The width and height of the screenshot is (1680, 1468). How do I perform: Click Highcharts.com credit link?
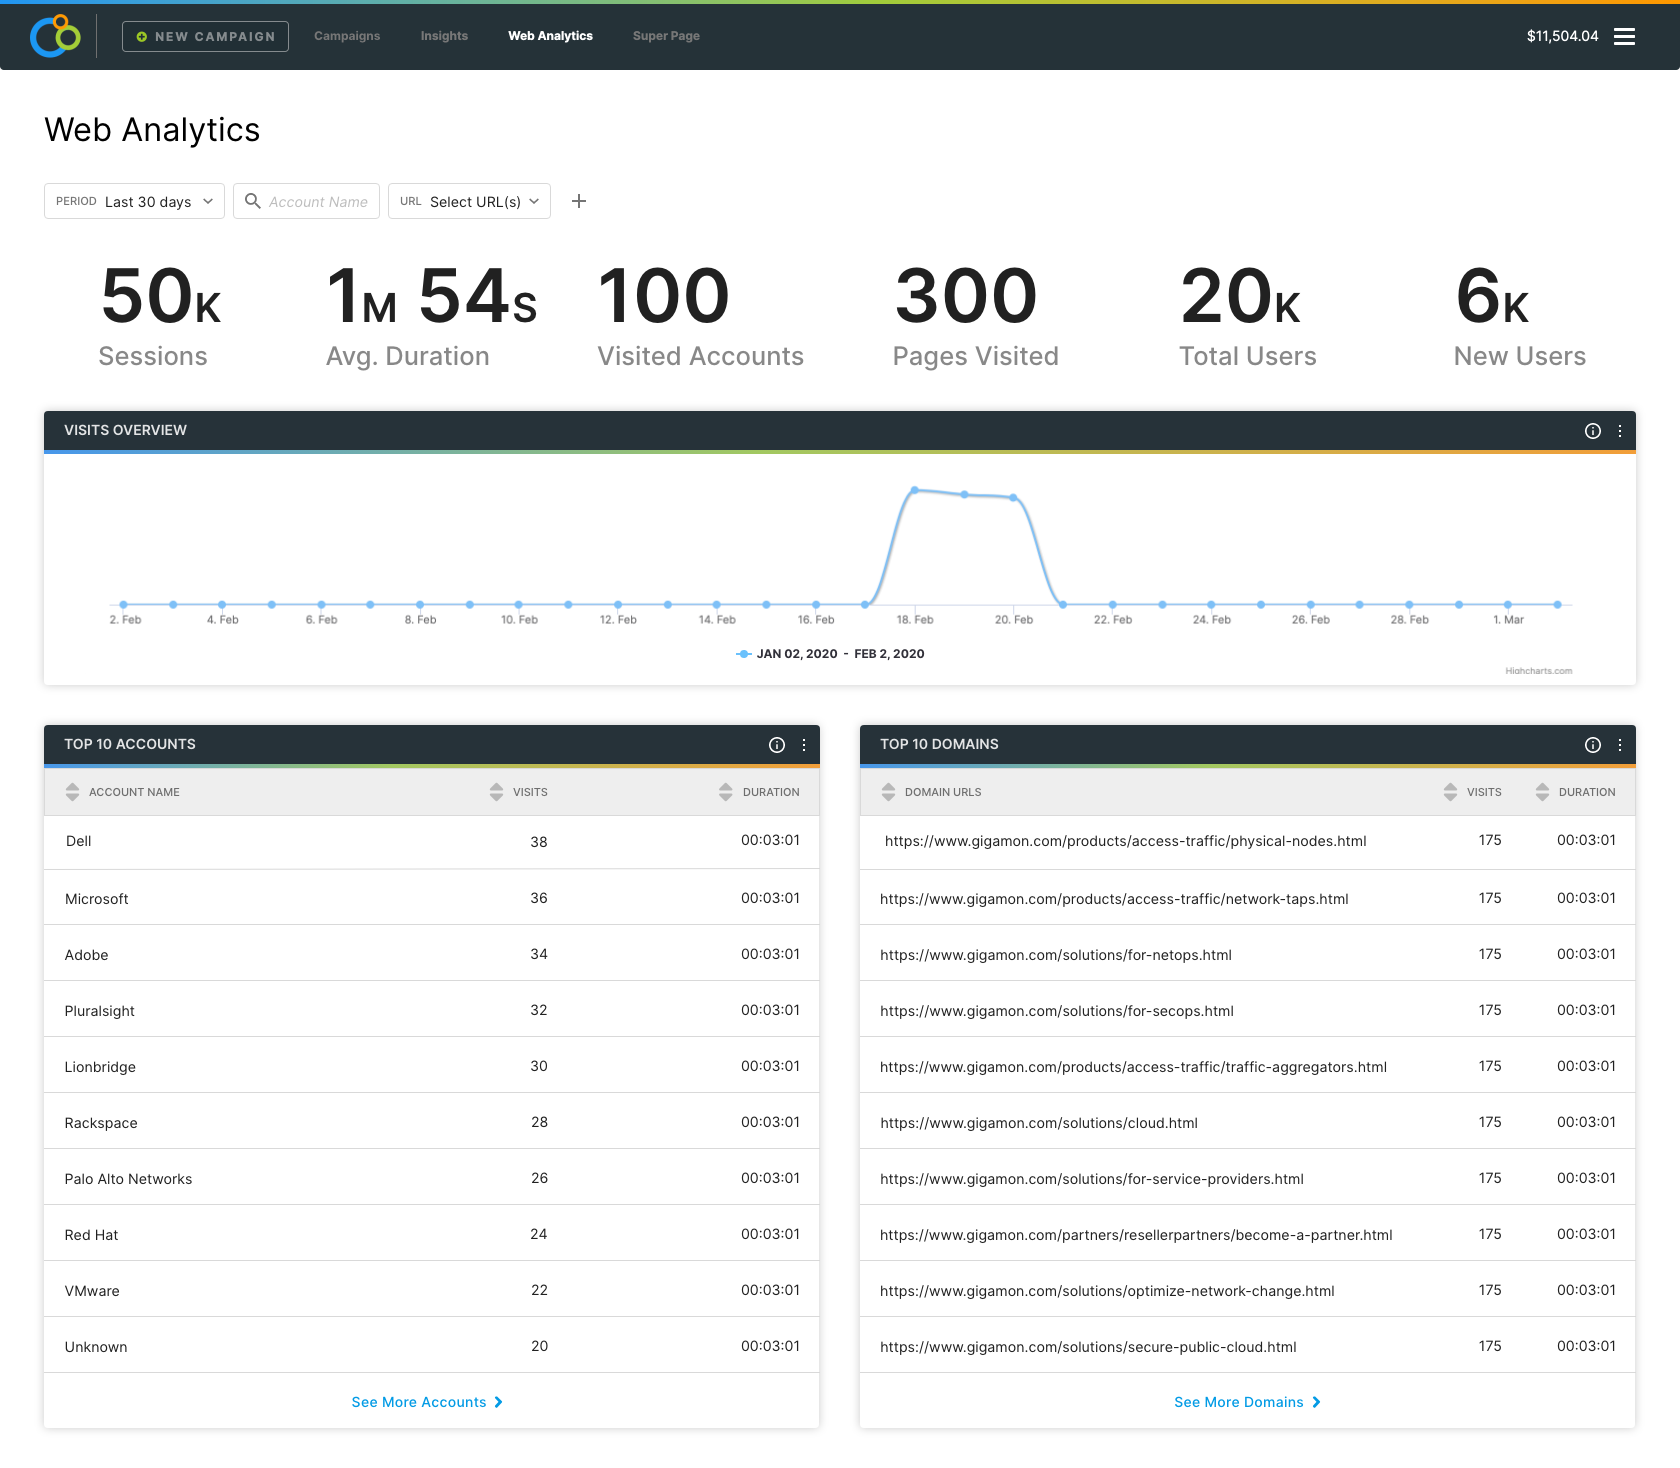click(x=1538, y=671)
